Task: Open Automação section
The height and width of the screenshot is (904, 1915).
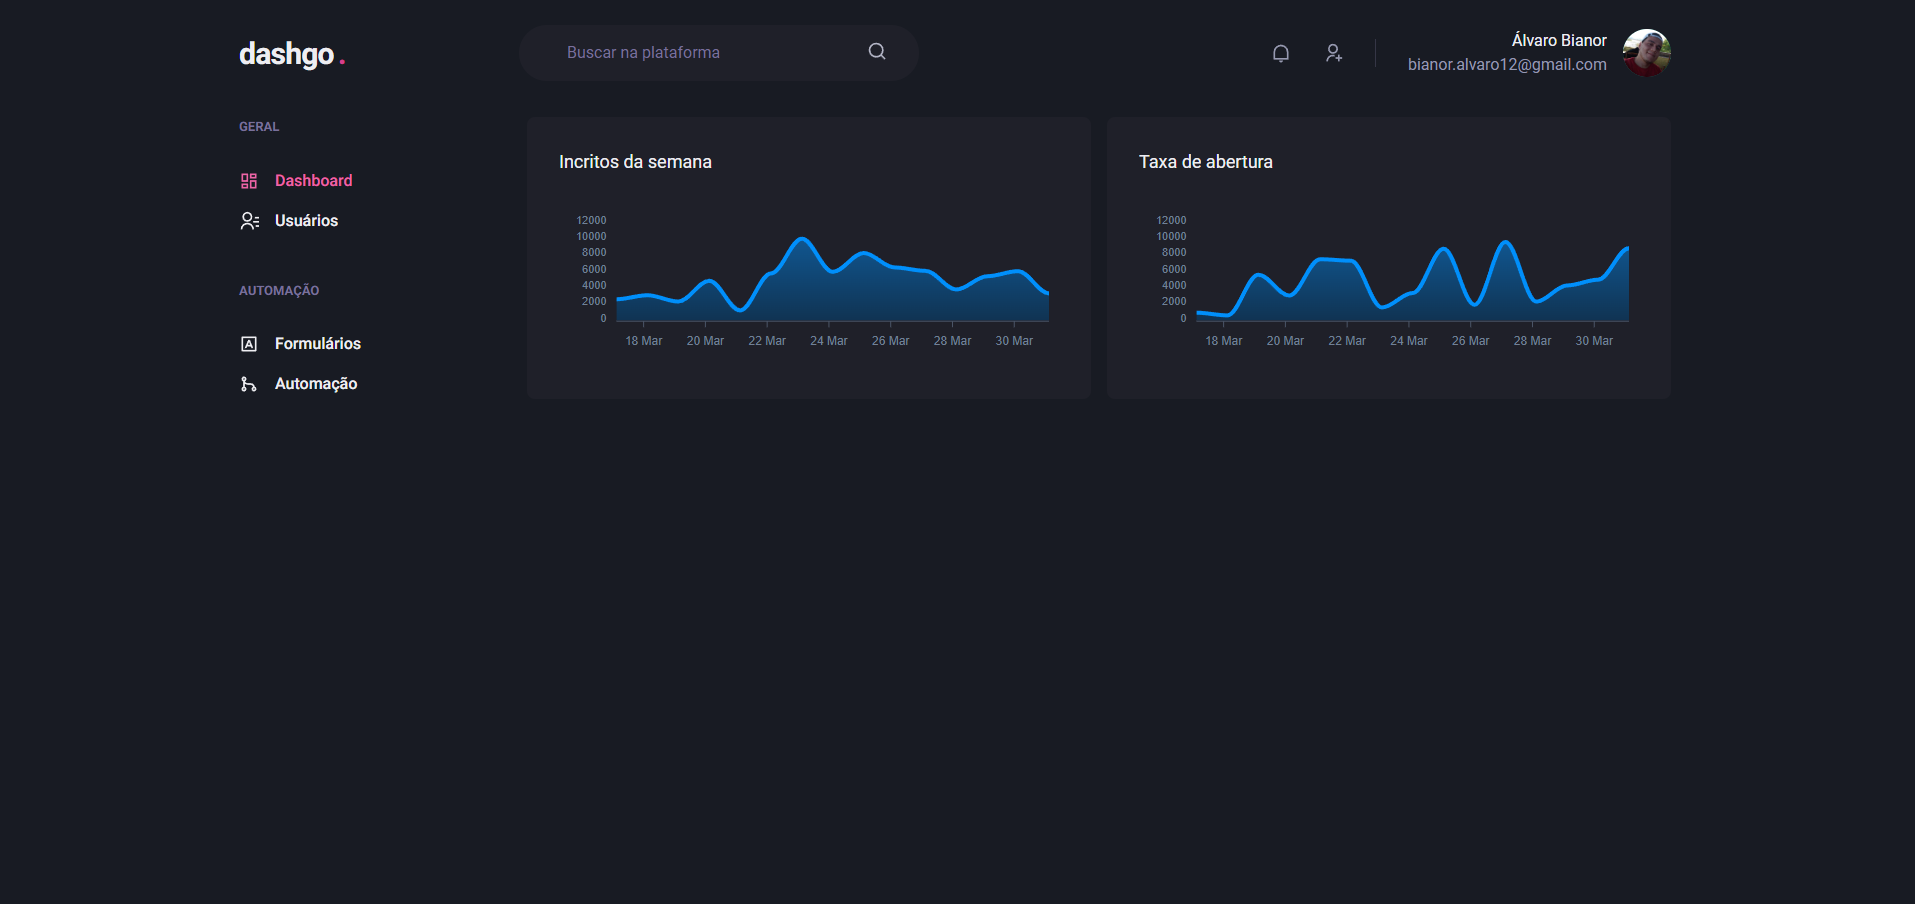Action: [x=315, y=384]
